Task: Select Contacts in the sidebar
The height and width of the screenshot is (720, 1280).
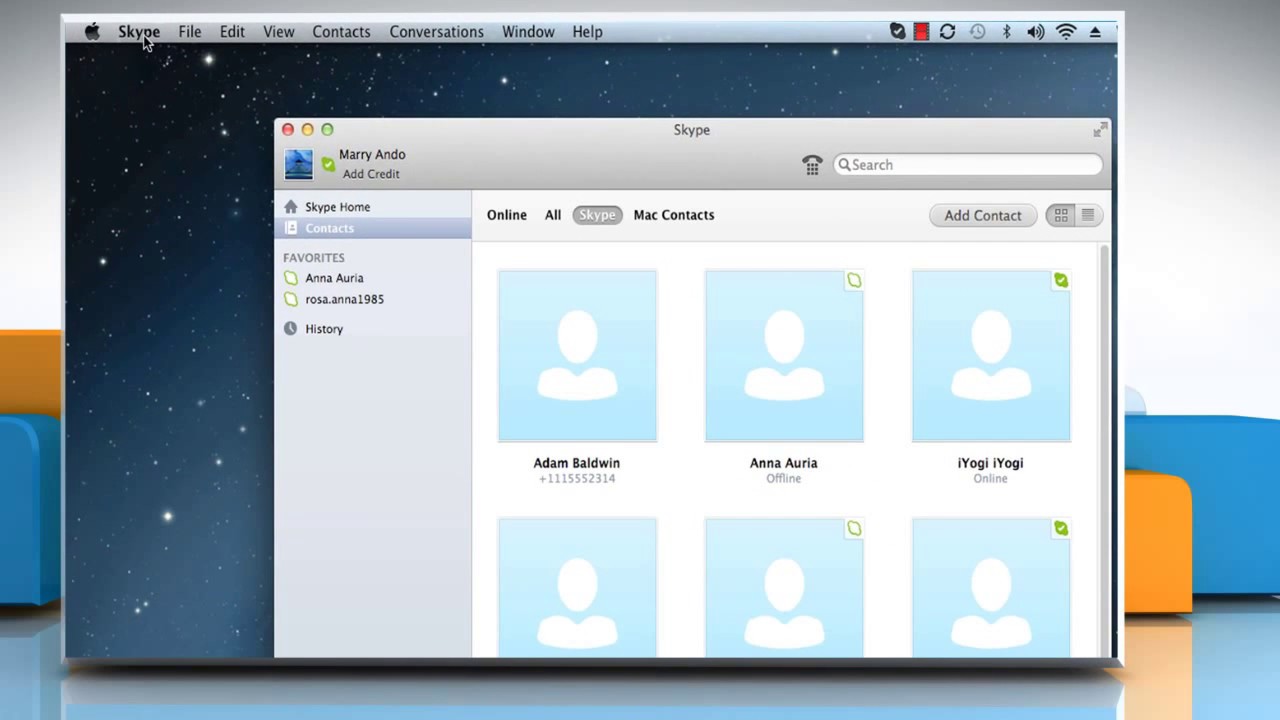Action: pyautogui.click(x=372, y=228)
